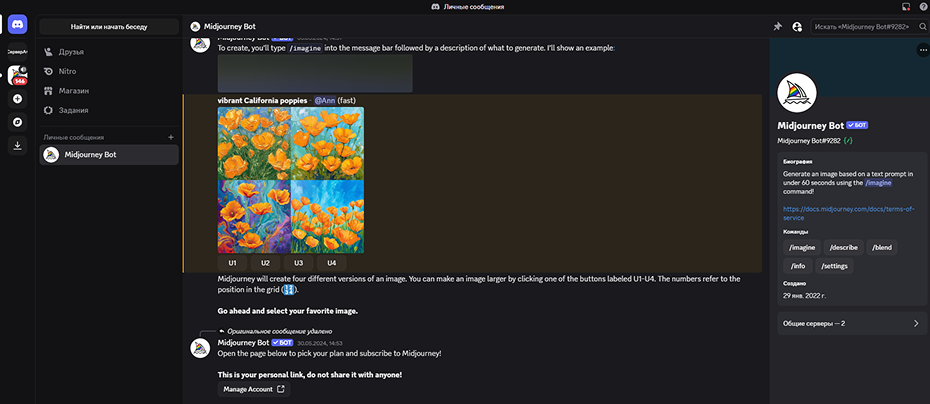This screenshot has height=404, width=930.
Task: Open the СерверАг server icon
Action: click(x=17, y=52)
